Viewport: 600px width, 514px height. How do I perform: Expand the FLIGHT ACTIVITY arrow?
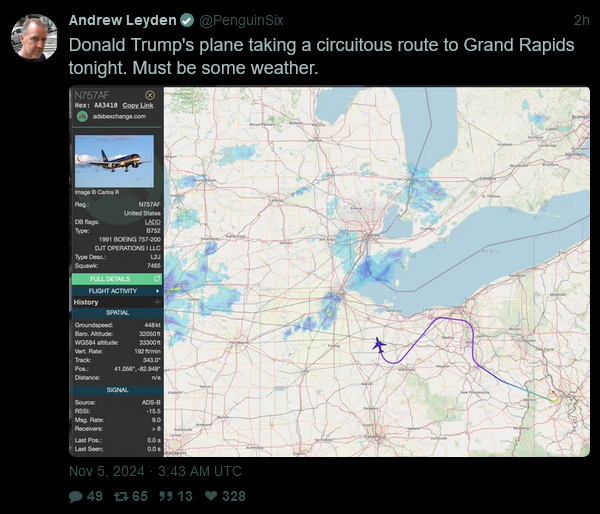(x=157, y=291)
